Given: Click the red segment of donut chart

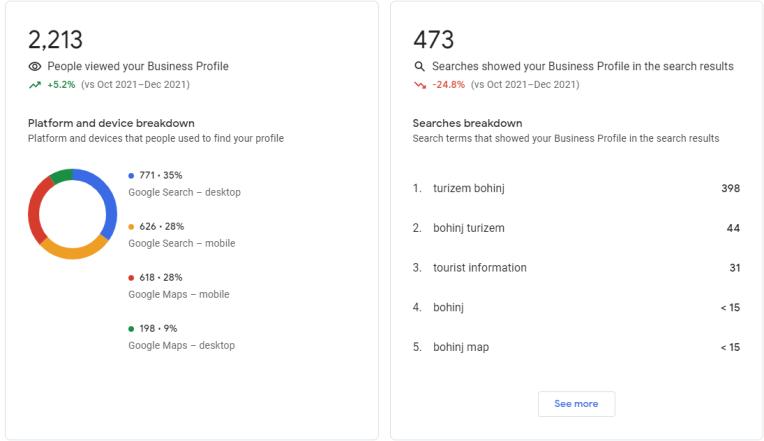Looking at the screenshot, I should tap(35, 210).
